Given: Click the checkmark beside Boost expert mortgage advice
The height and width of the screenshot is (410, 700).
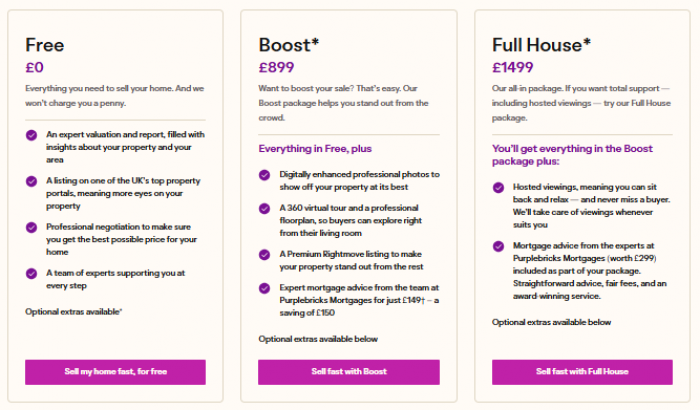Looking at the screenshot, I should [x=264, y=288].
